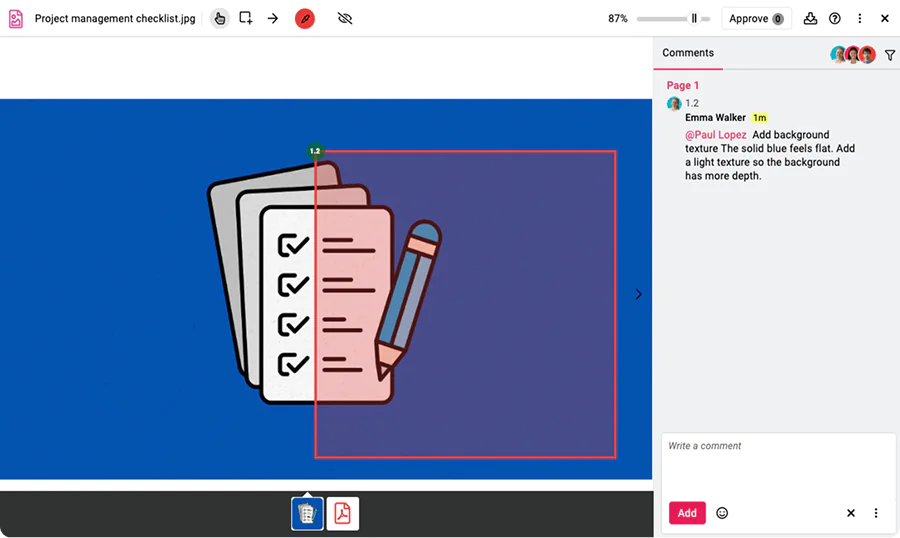Select the checklist image thumbnail
The image size is (900, 538).
tap(307, 513)
